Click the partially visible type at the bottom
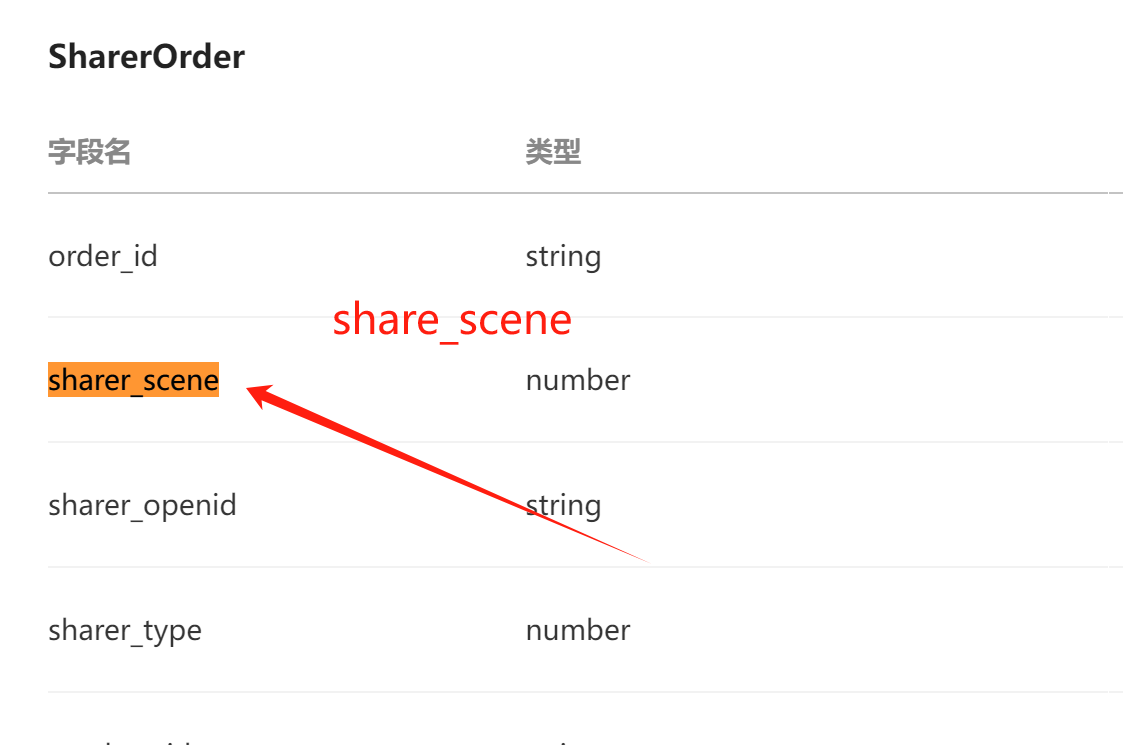 (563, 743)
